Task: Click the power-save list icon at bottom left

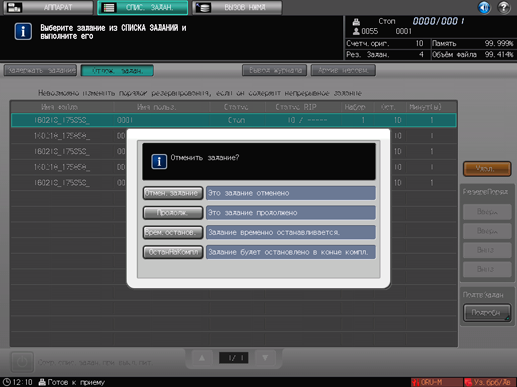Action: [x=22, y=362]
